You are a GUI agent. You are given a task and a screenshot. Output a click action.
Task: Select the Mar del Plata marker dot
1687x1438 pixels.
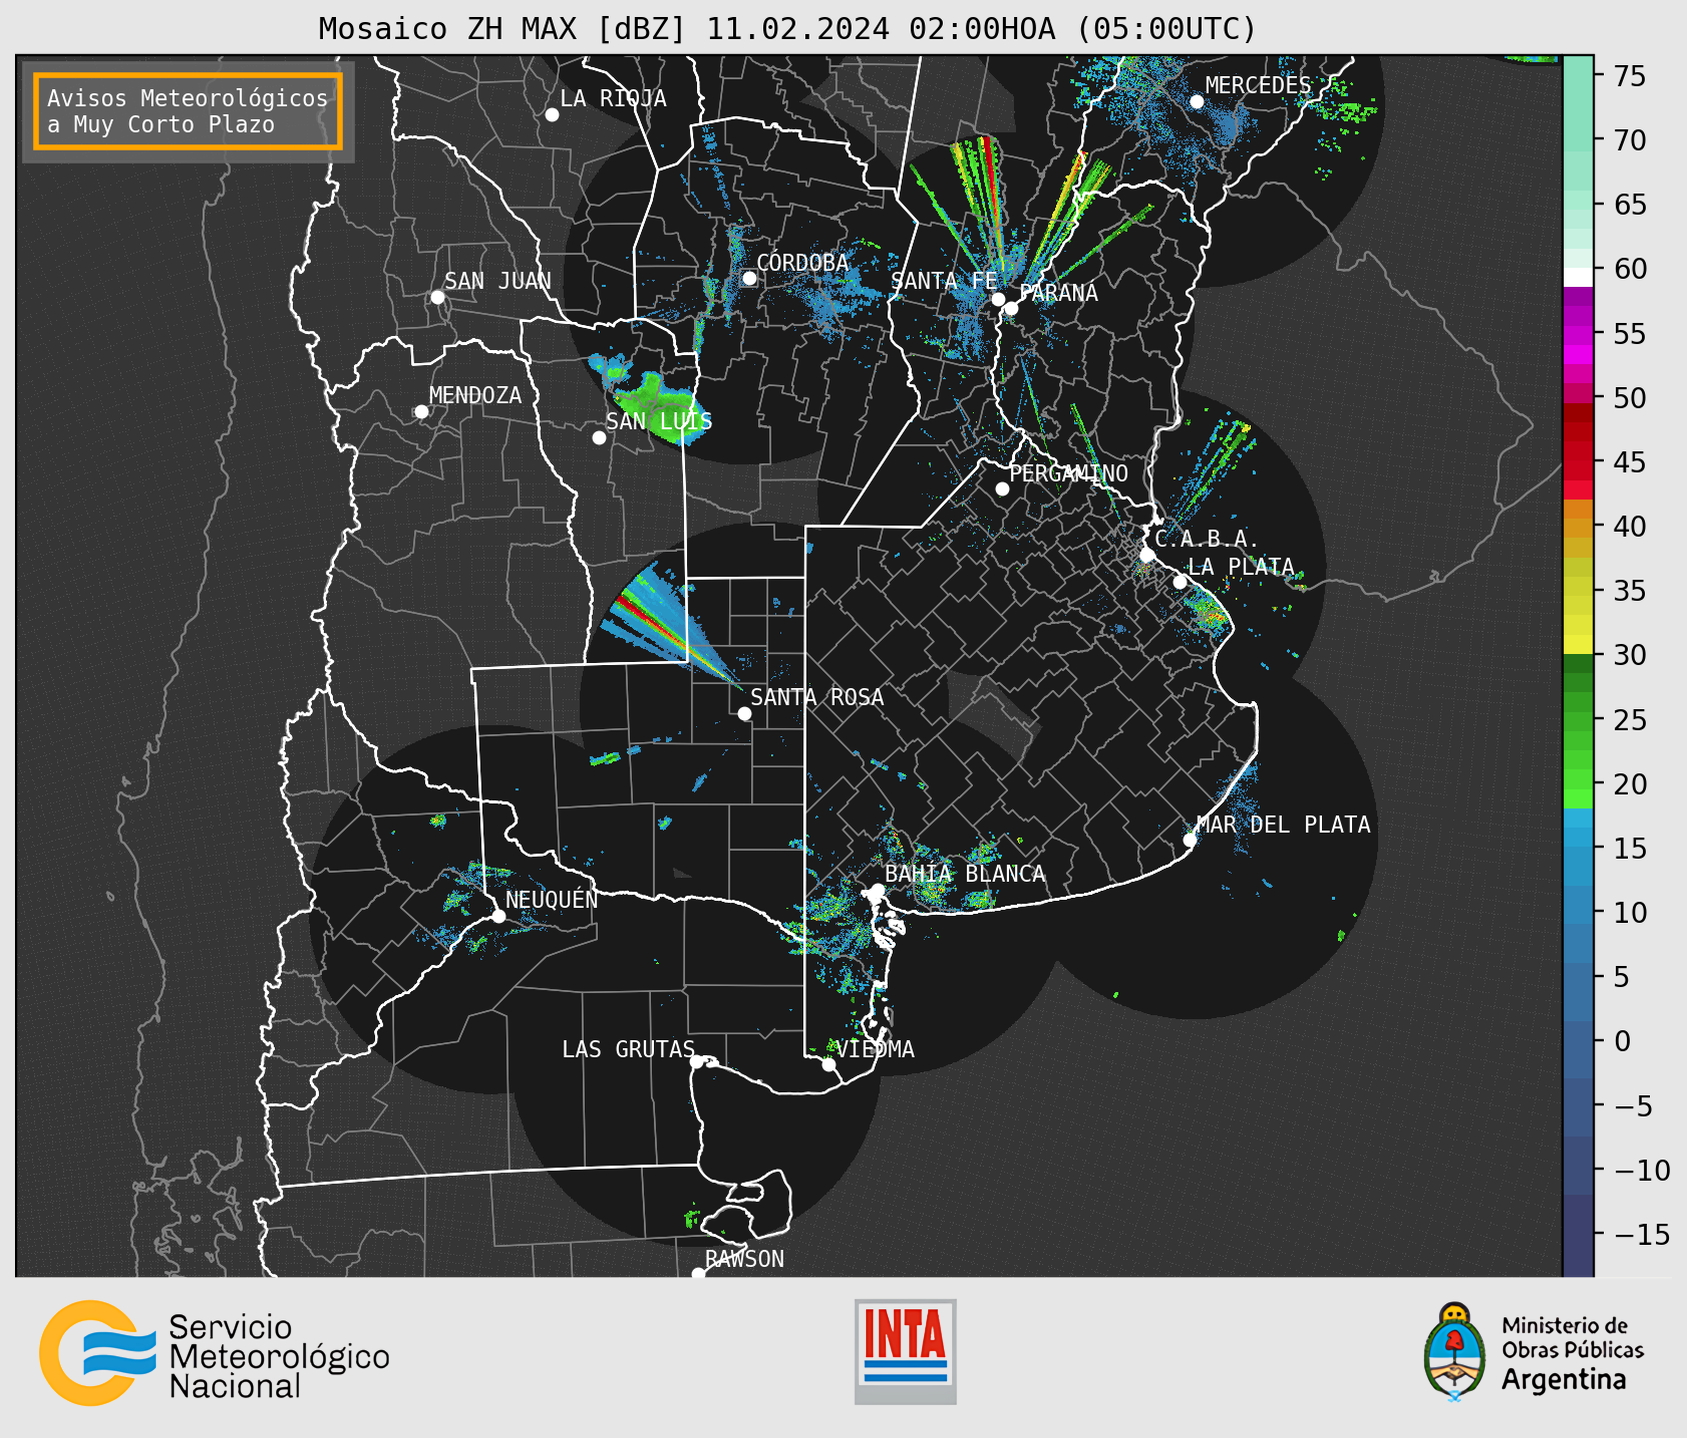[1189, 840]
